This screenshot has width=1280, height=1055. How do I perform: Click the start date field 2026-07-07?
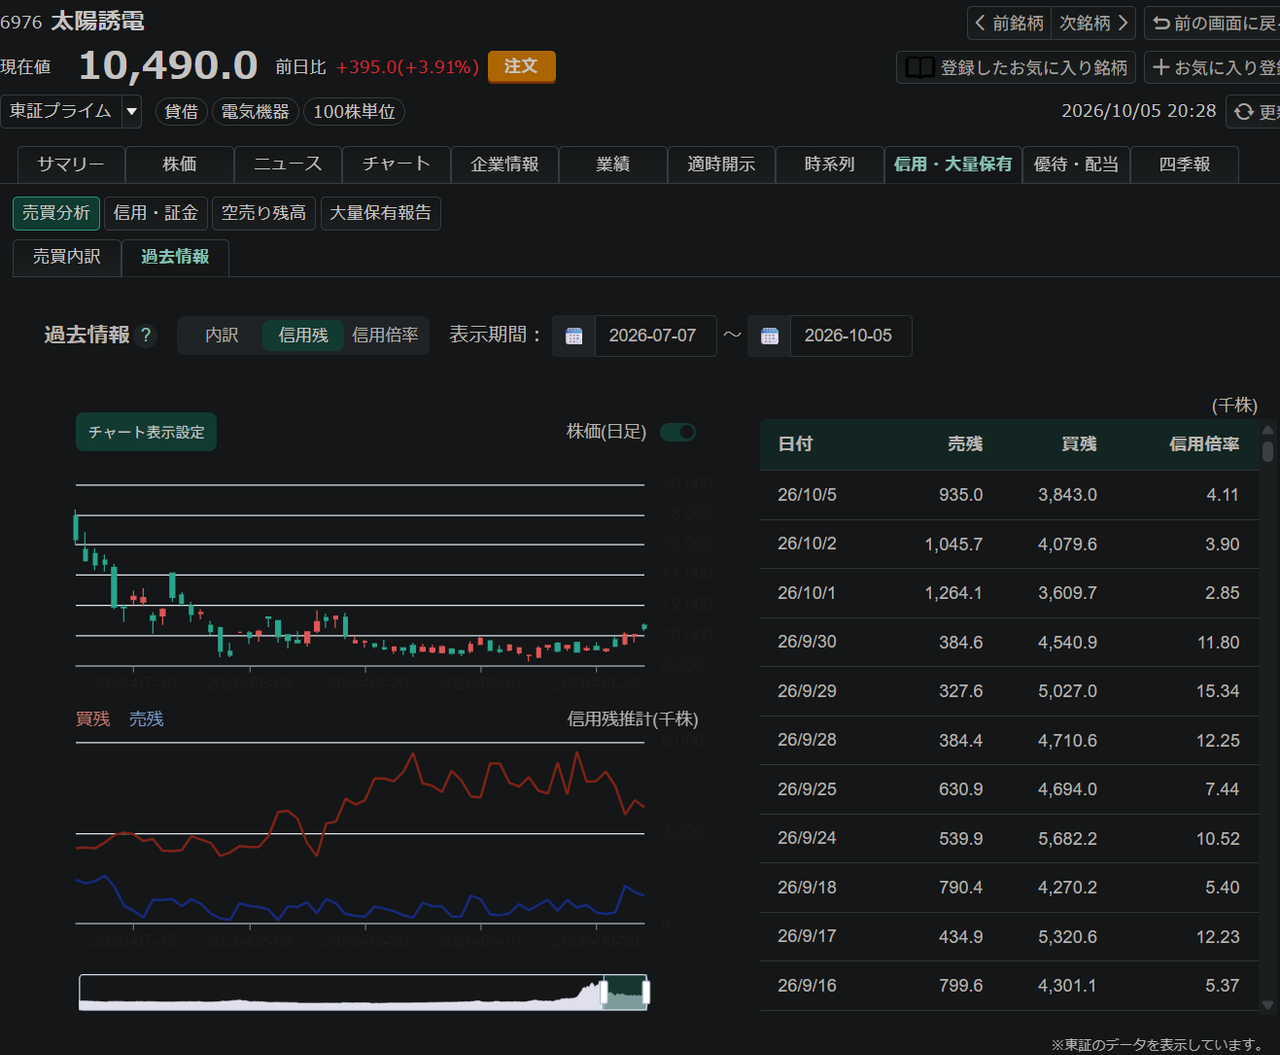(x=655, y=336)
